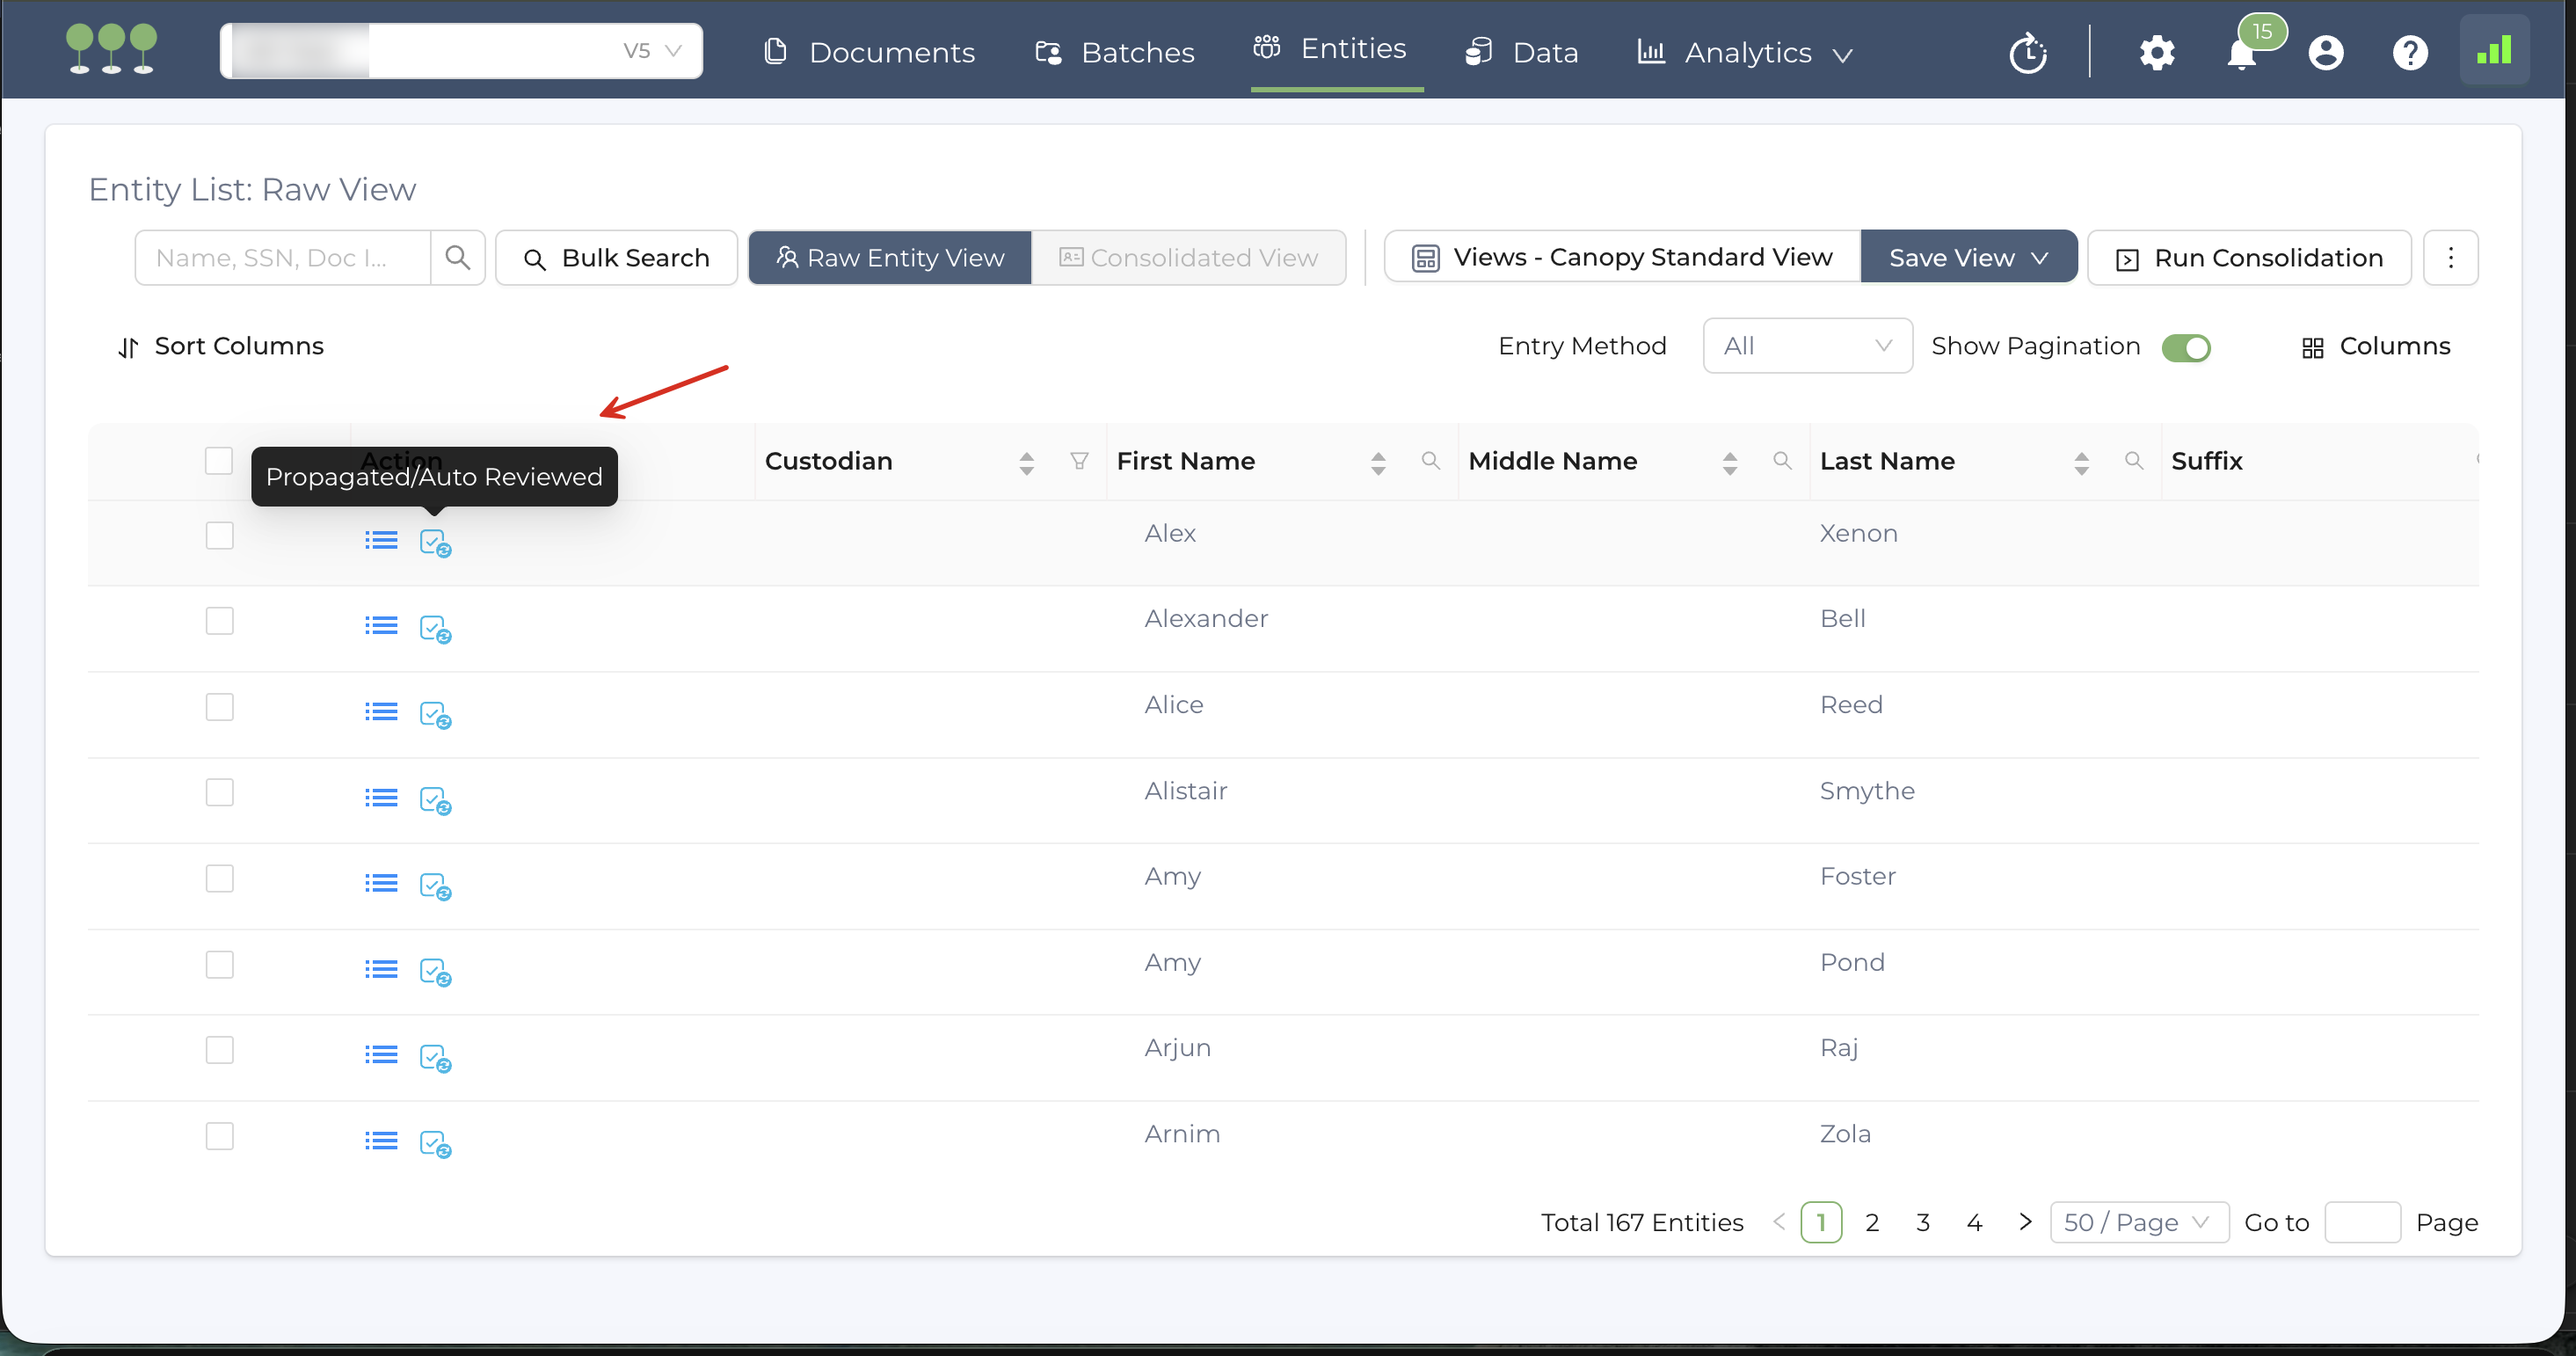
Task: Click the First Name column search icon
Action: click(x=1430, y=461)
